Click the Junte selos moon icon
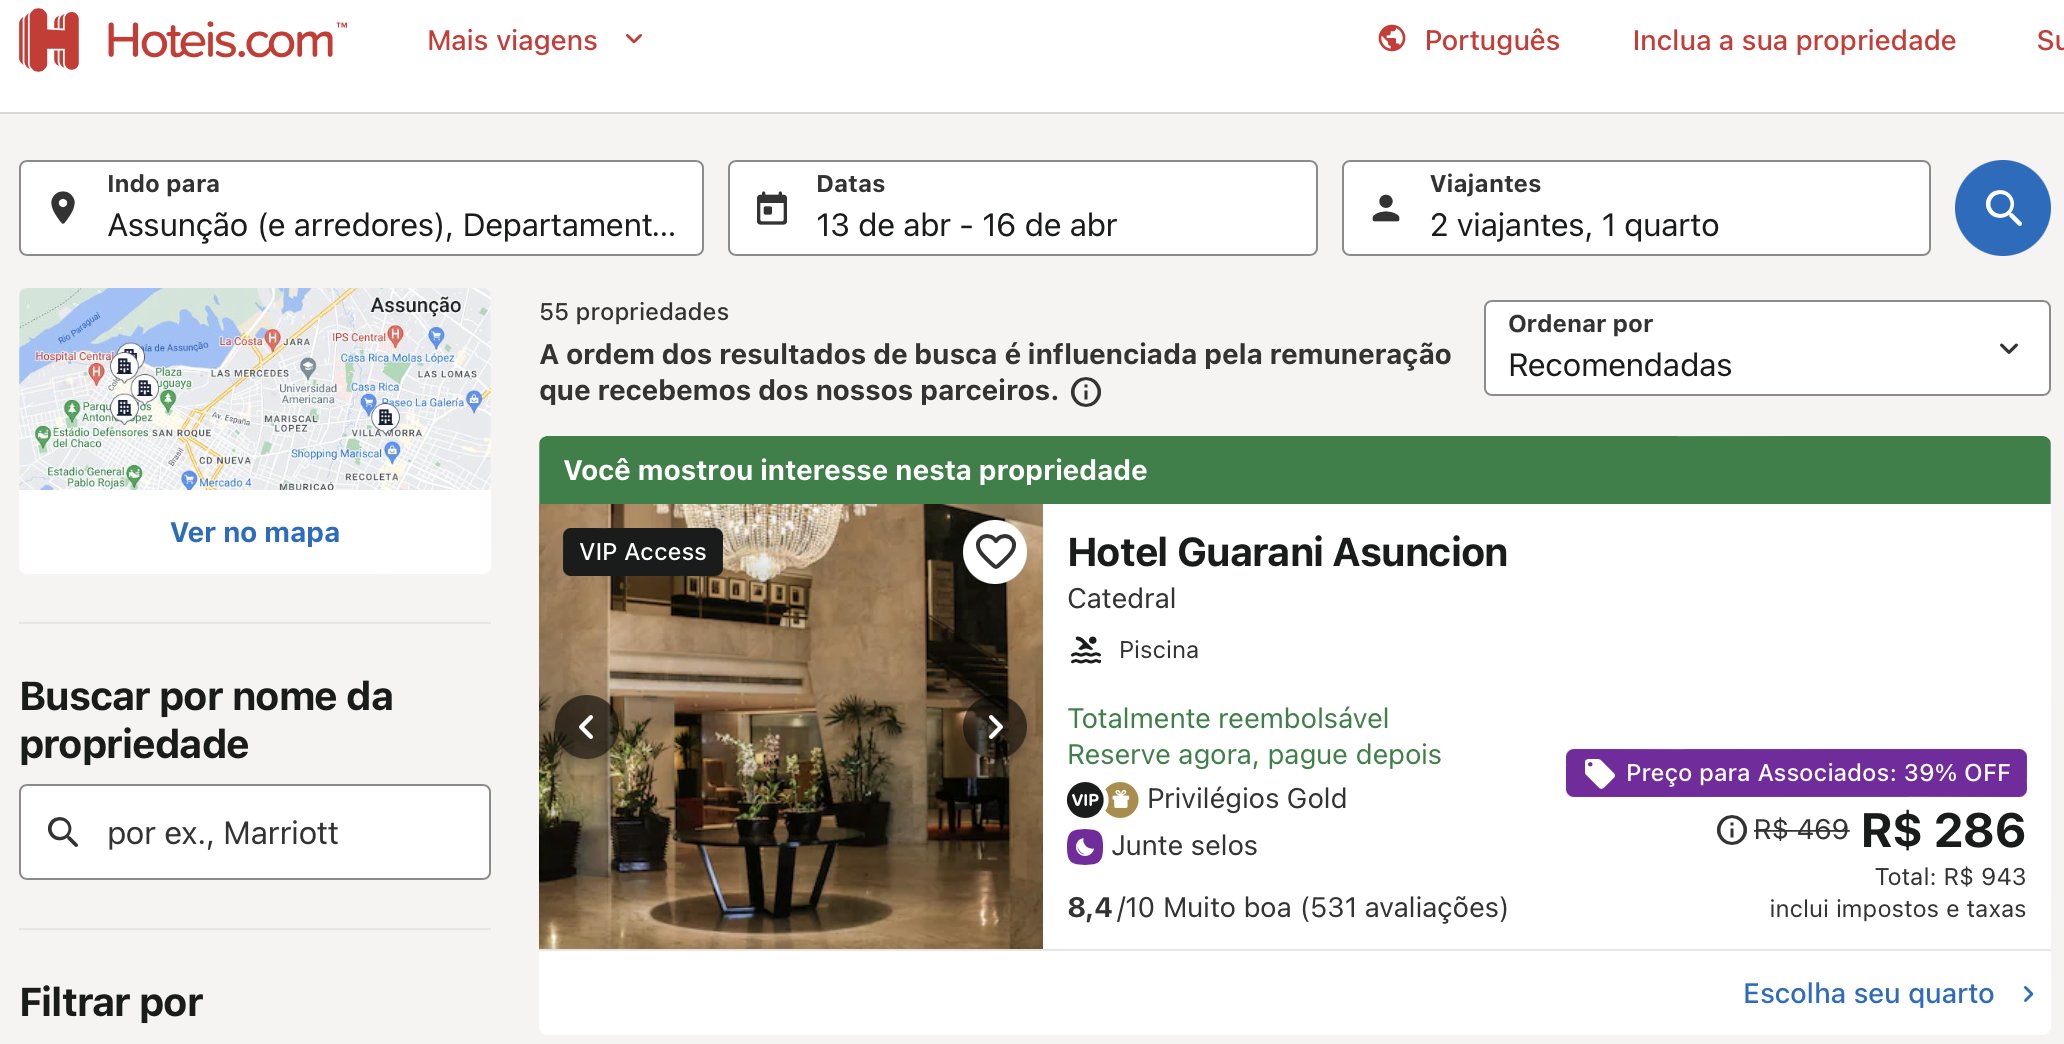Viewport: 2064px width, 1044px height. (x=1085, y=847)
